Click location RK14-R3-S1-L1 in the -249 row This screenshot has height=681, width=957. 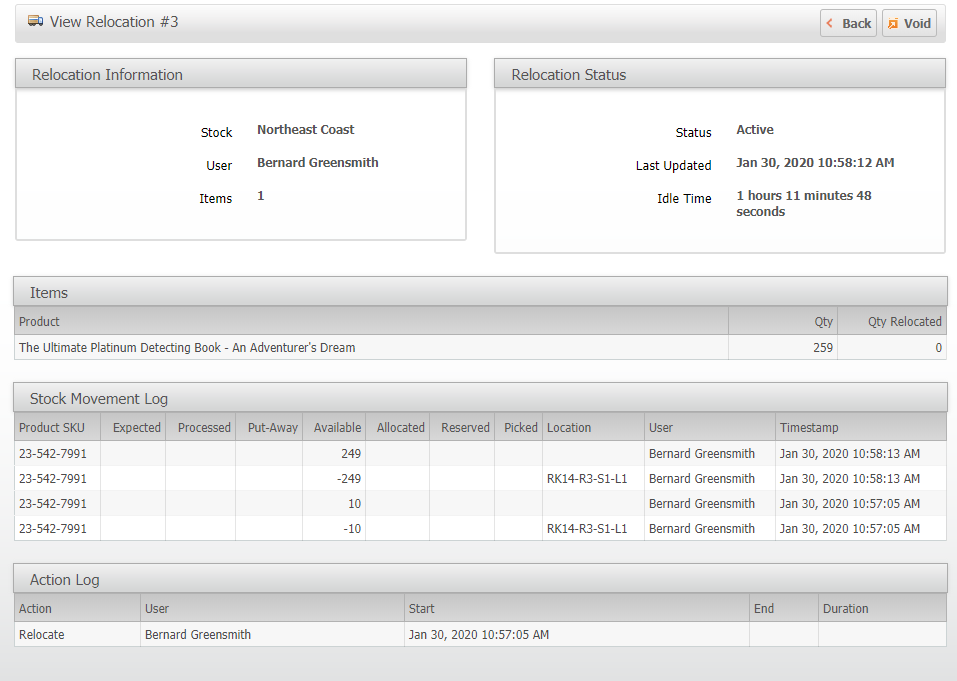point(587,478)
